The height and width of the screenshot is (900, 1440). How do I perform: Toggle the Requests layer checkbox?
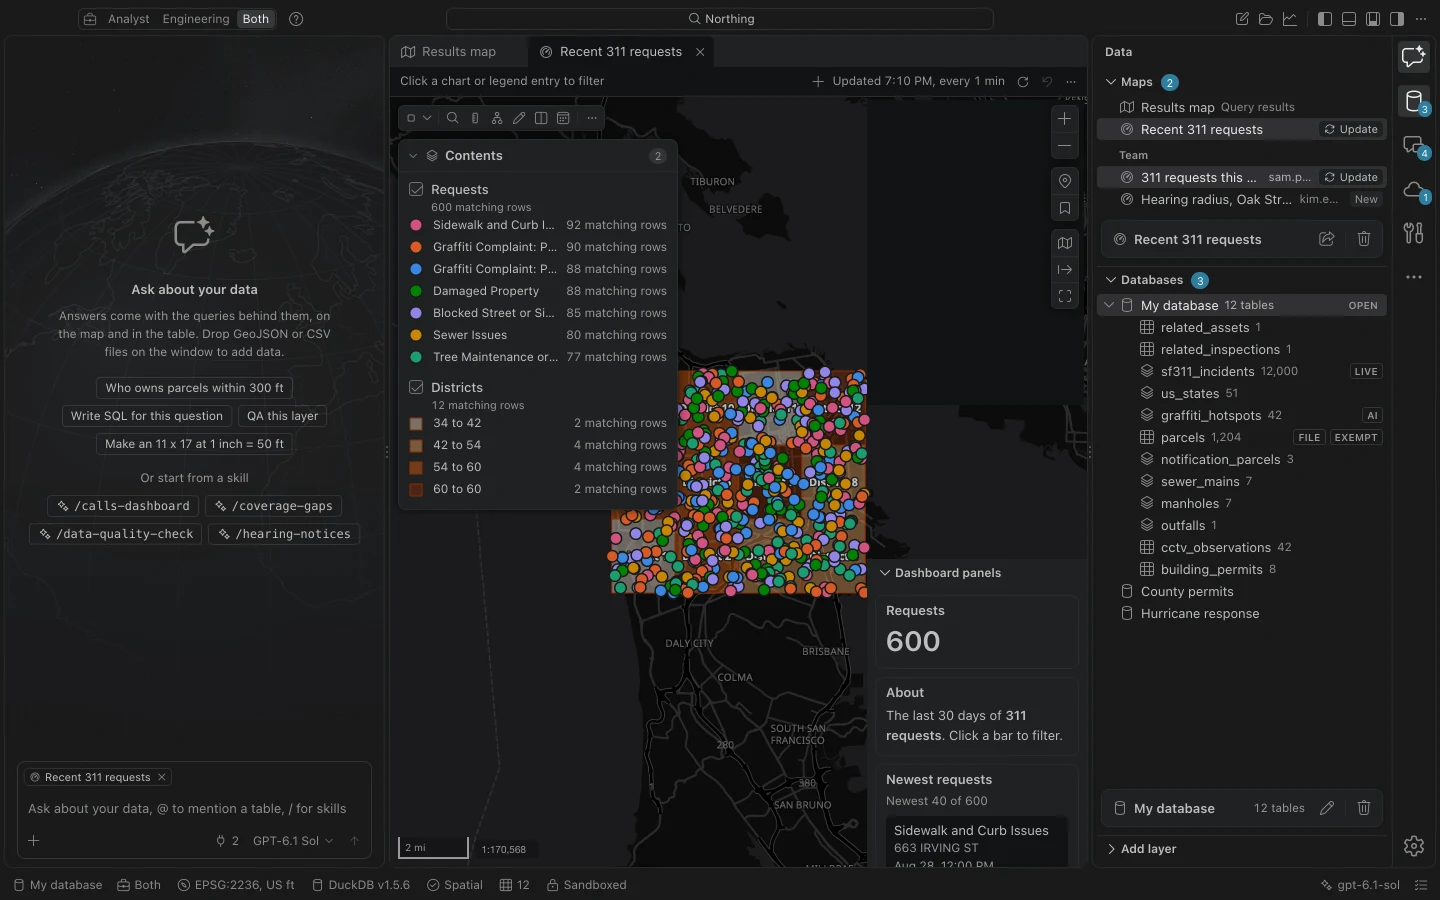(x=417, y=190)
